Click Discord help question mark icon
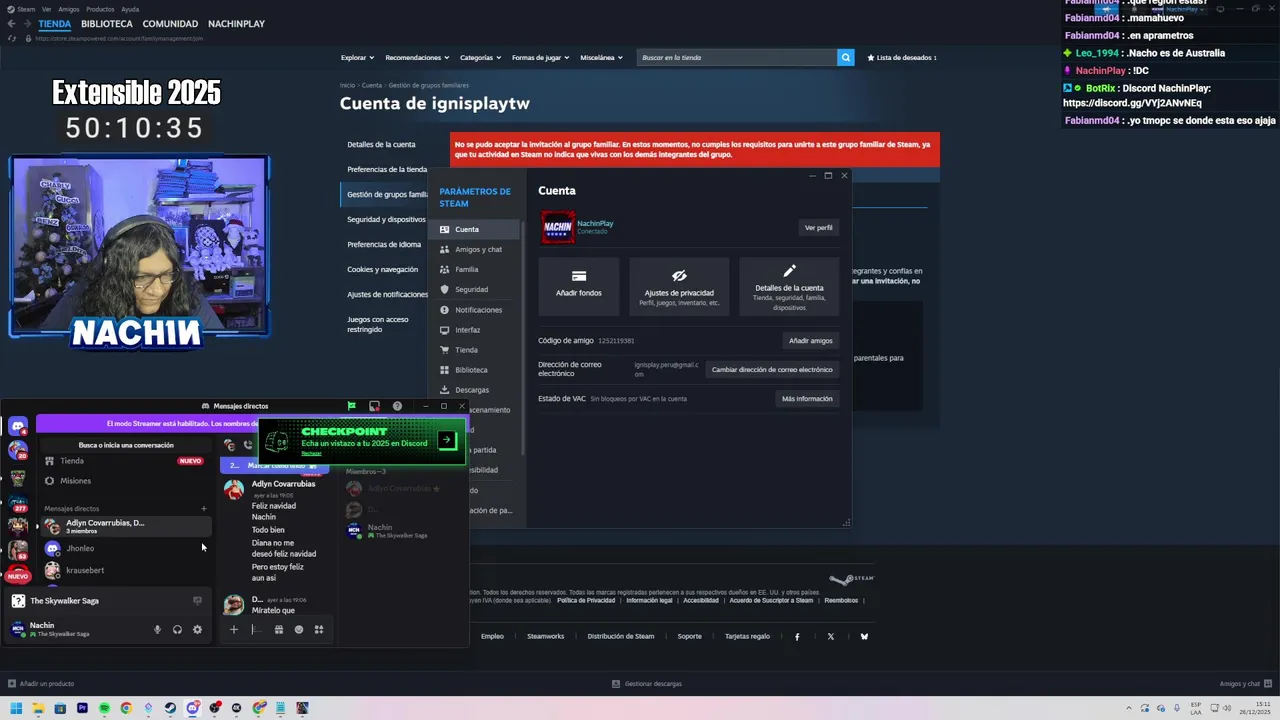The width and height of the screenshot is (1280, 720). [x=397, y=406]
